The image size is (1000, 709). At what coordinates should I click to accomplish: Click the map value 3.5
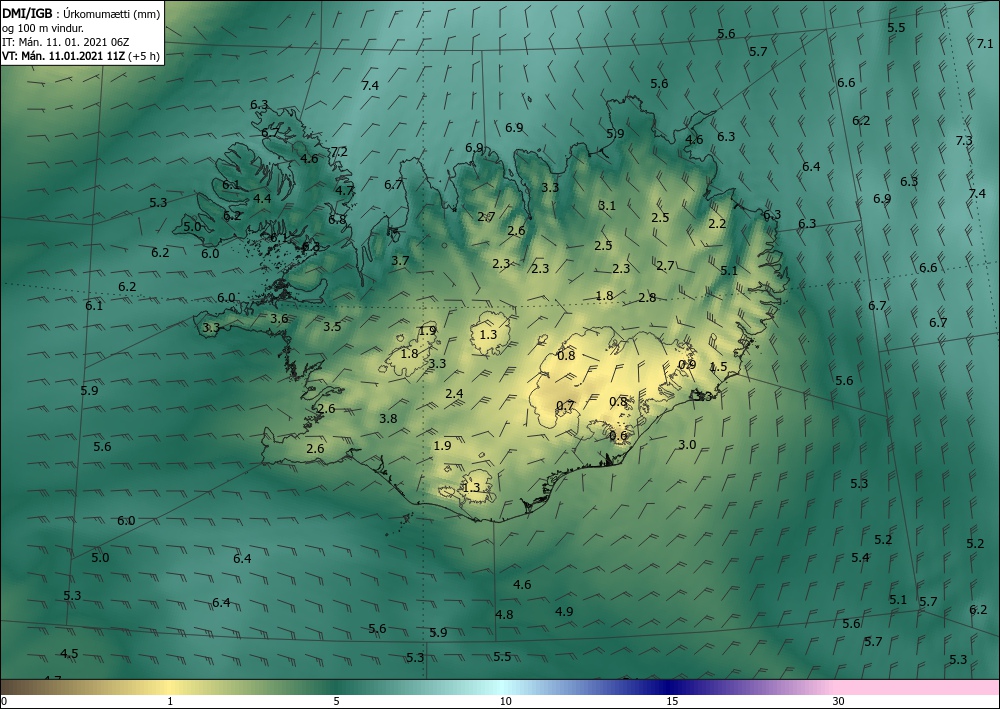pos(332,326)
